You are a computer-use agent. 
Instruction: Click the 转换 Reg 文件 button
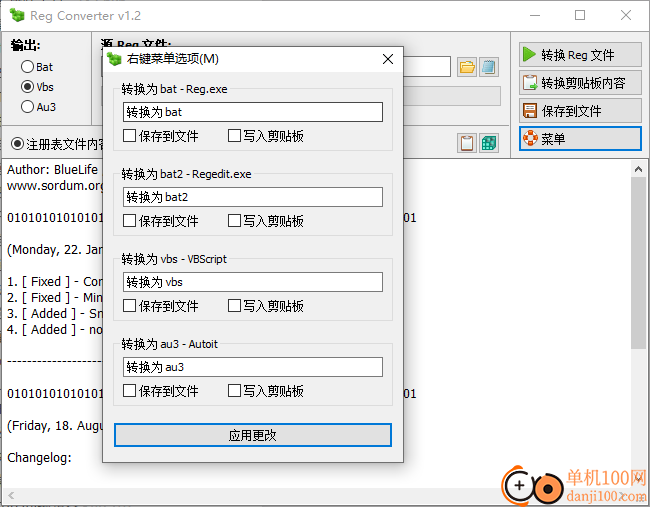tap(580, 54)
